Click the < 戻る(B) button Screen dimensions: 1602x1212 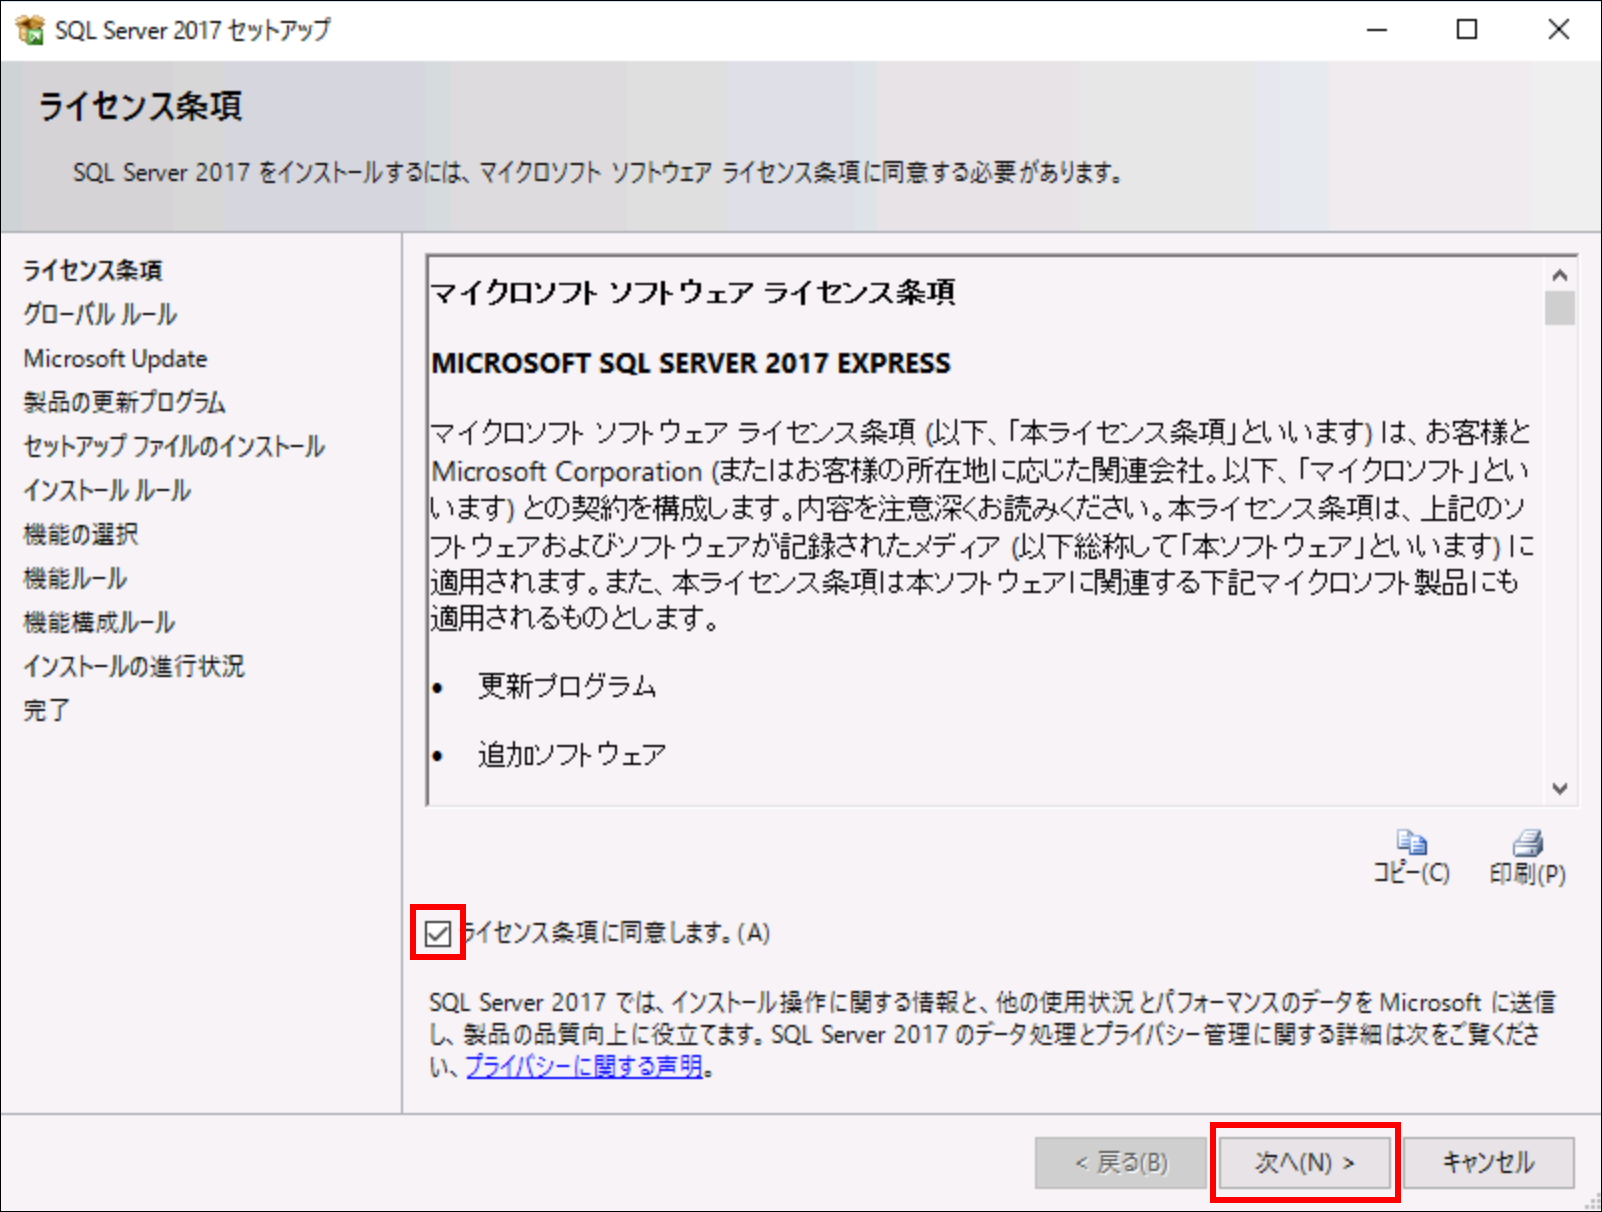tap(1121, 1162)
